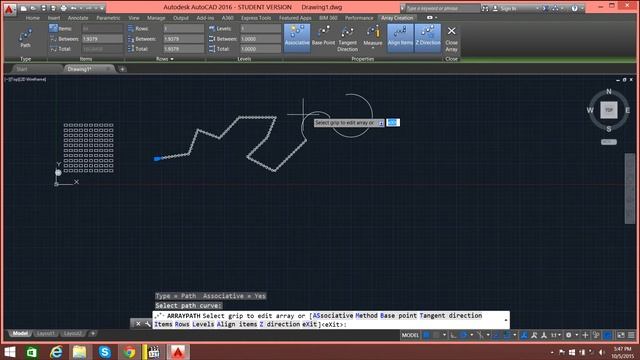Select the Array Creation tab
640x360 pixels.
tap(397, 18)
